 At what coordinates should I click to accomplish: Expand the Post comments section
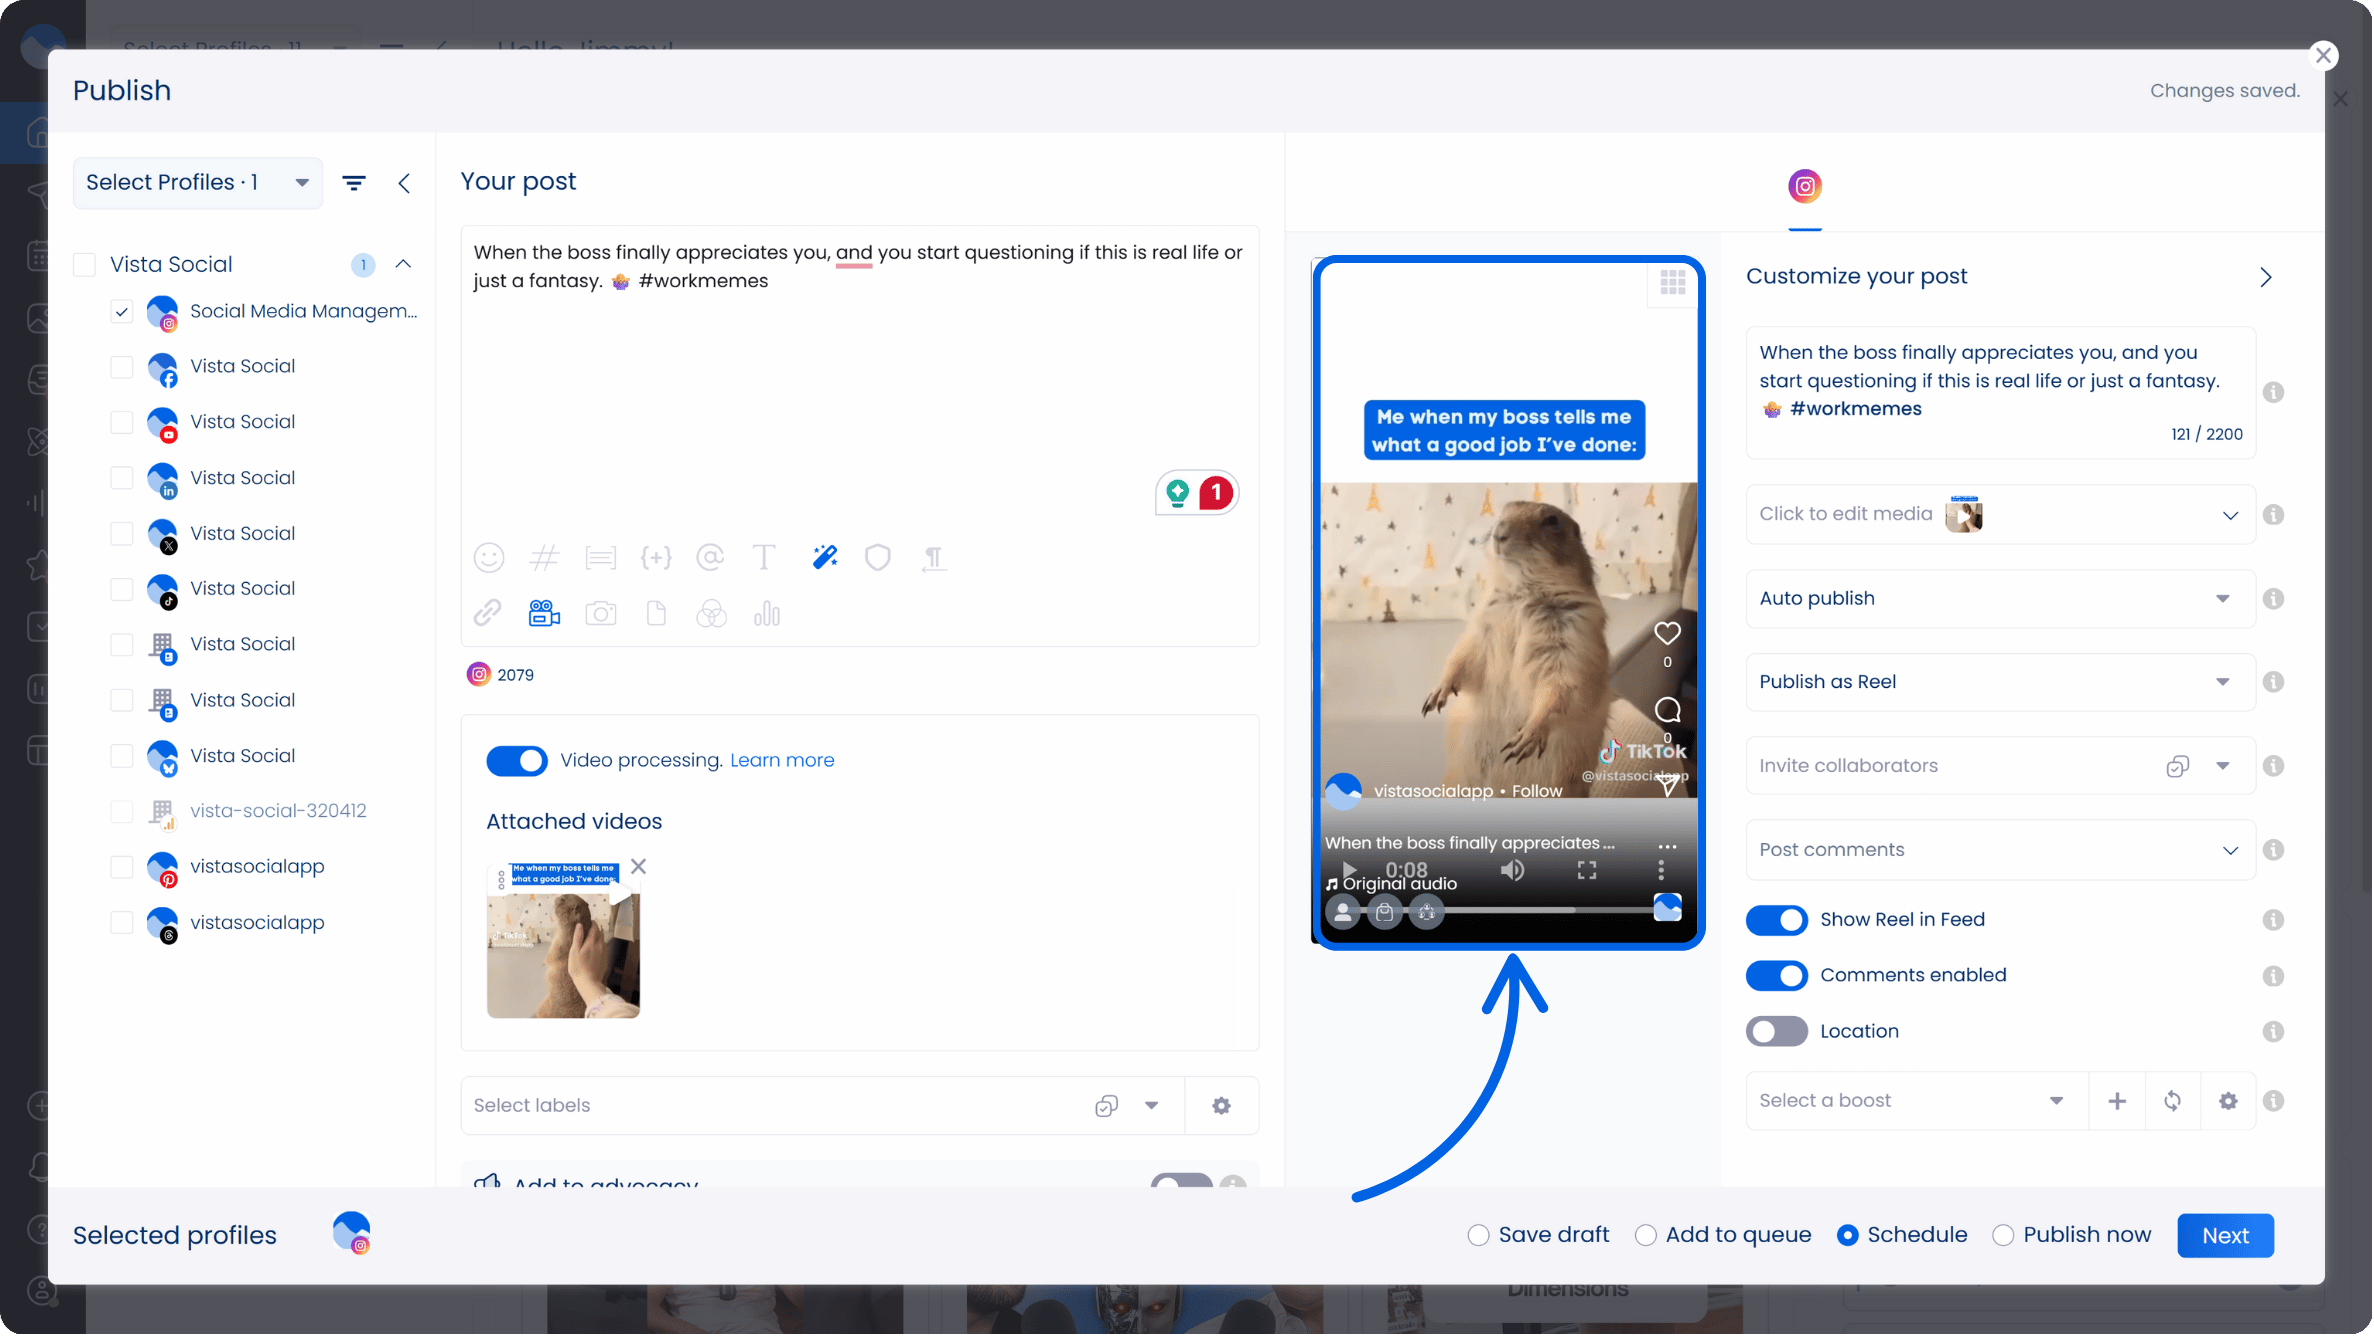click(x=2000, y=850)
